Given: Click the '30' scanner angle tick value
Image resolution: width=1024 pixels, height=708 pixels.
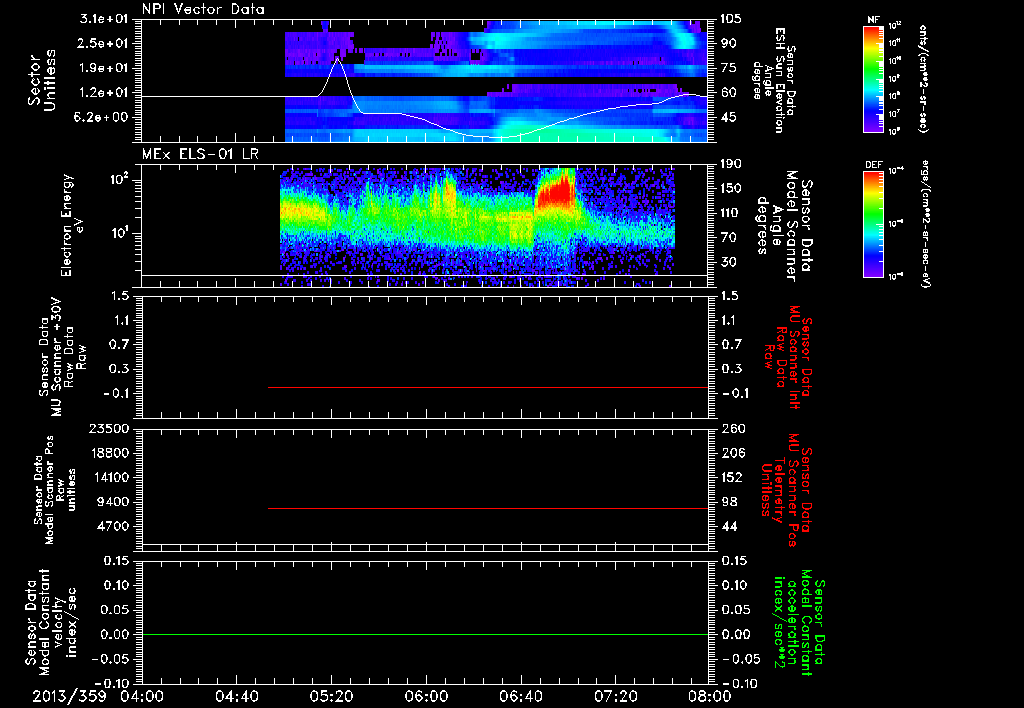Looking at the screenshot, I should coord(728,262).
